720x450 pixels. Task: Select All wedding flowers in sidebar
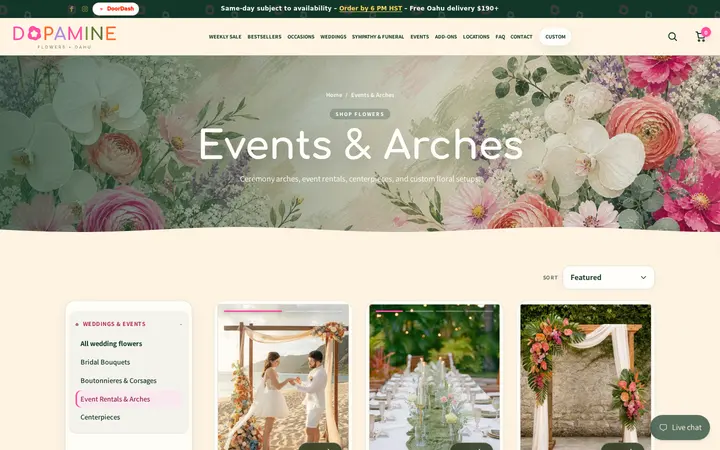pos(111,343)
